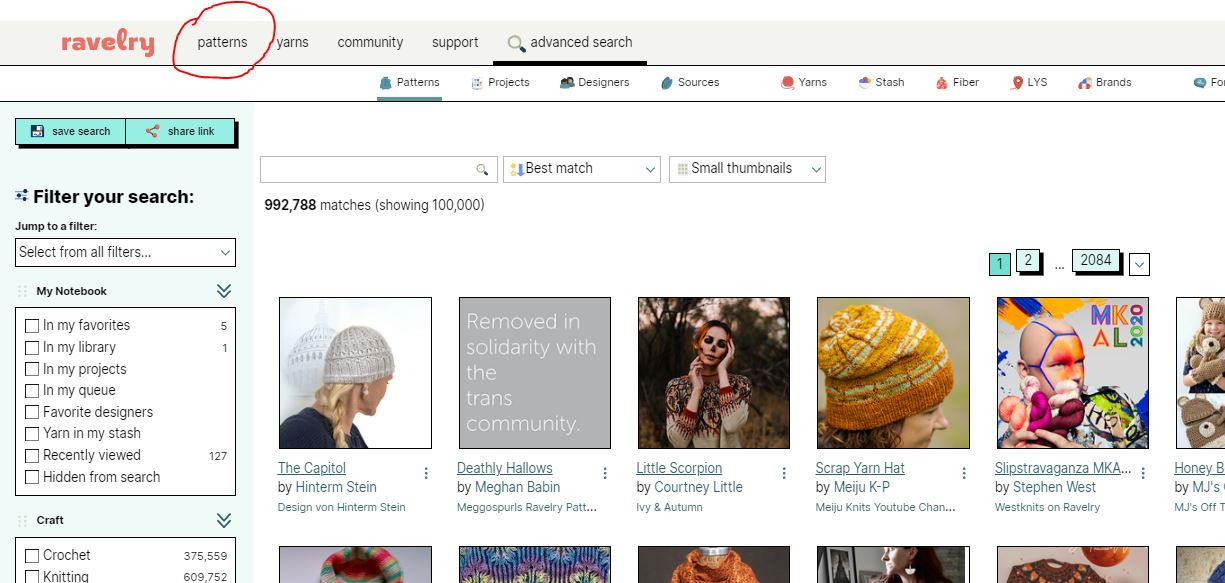Click the magnifier icon in search box
Screen dimensions: 1225x583
[482, 170]
